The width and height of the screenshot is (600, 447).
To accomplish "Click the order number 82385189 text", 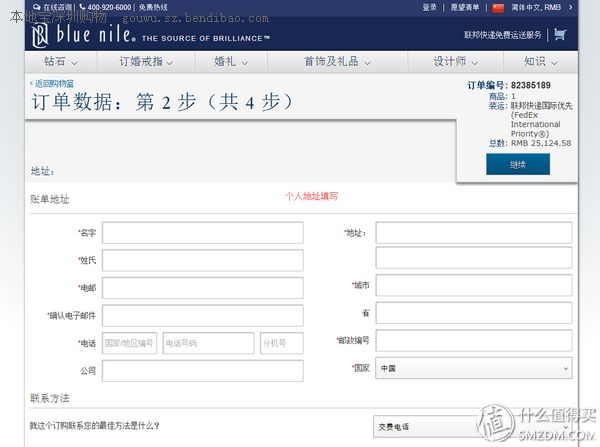I will (x=530, y=85).
